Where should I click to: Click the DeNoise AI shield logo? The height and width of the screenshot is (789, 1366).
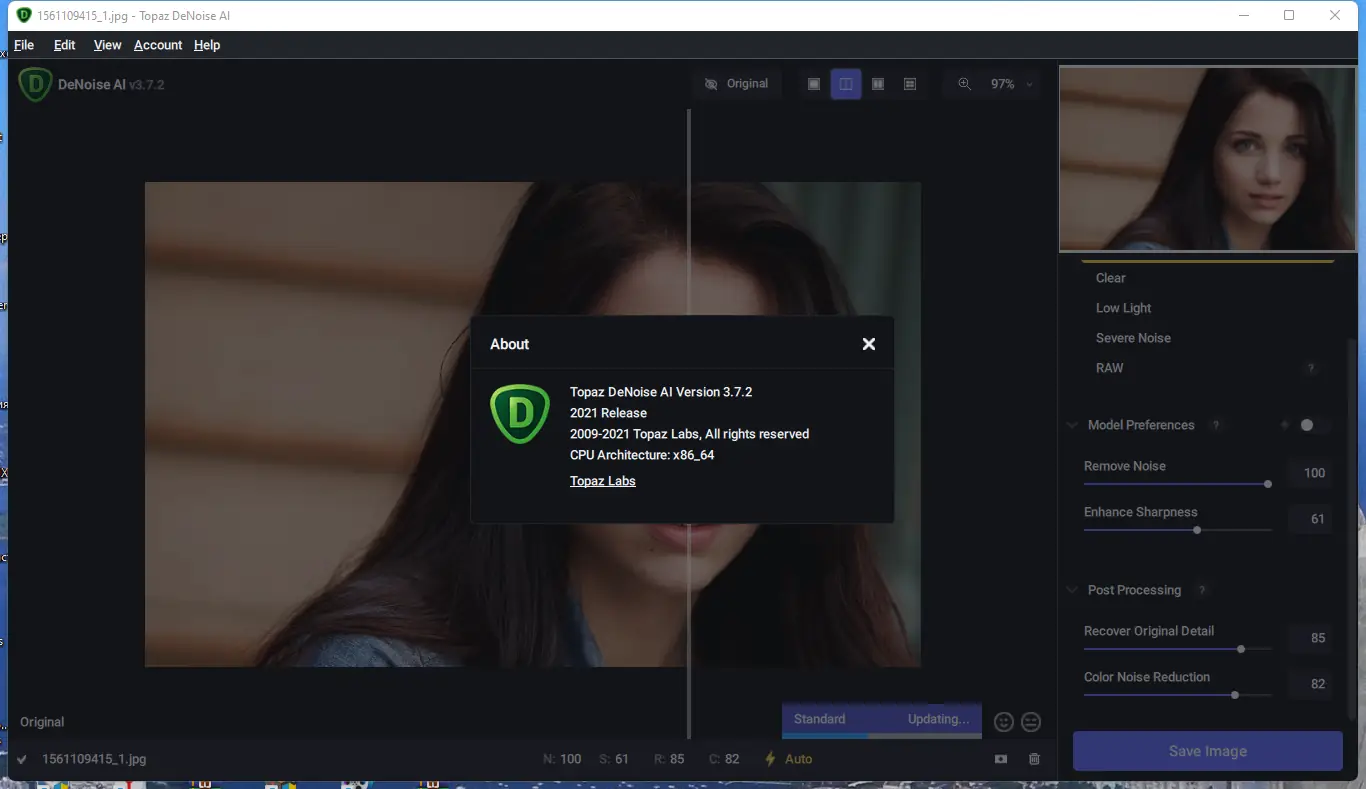[35, 84]
